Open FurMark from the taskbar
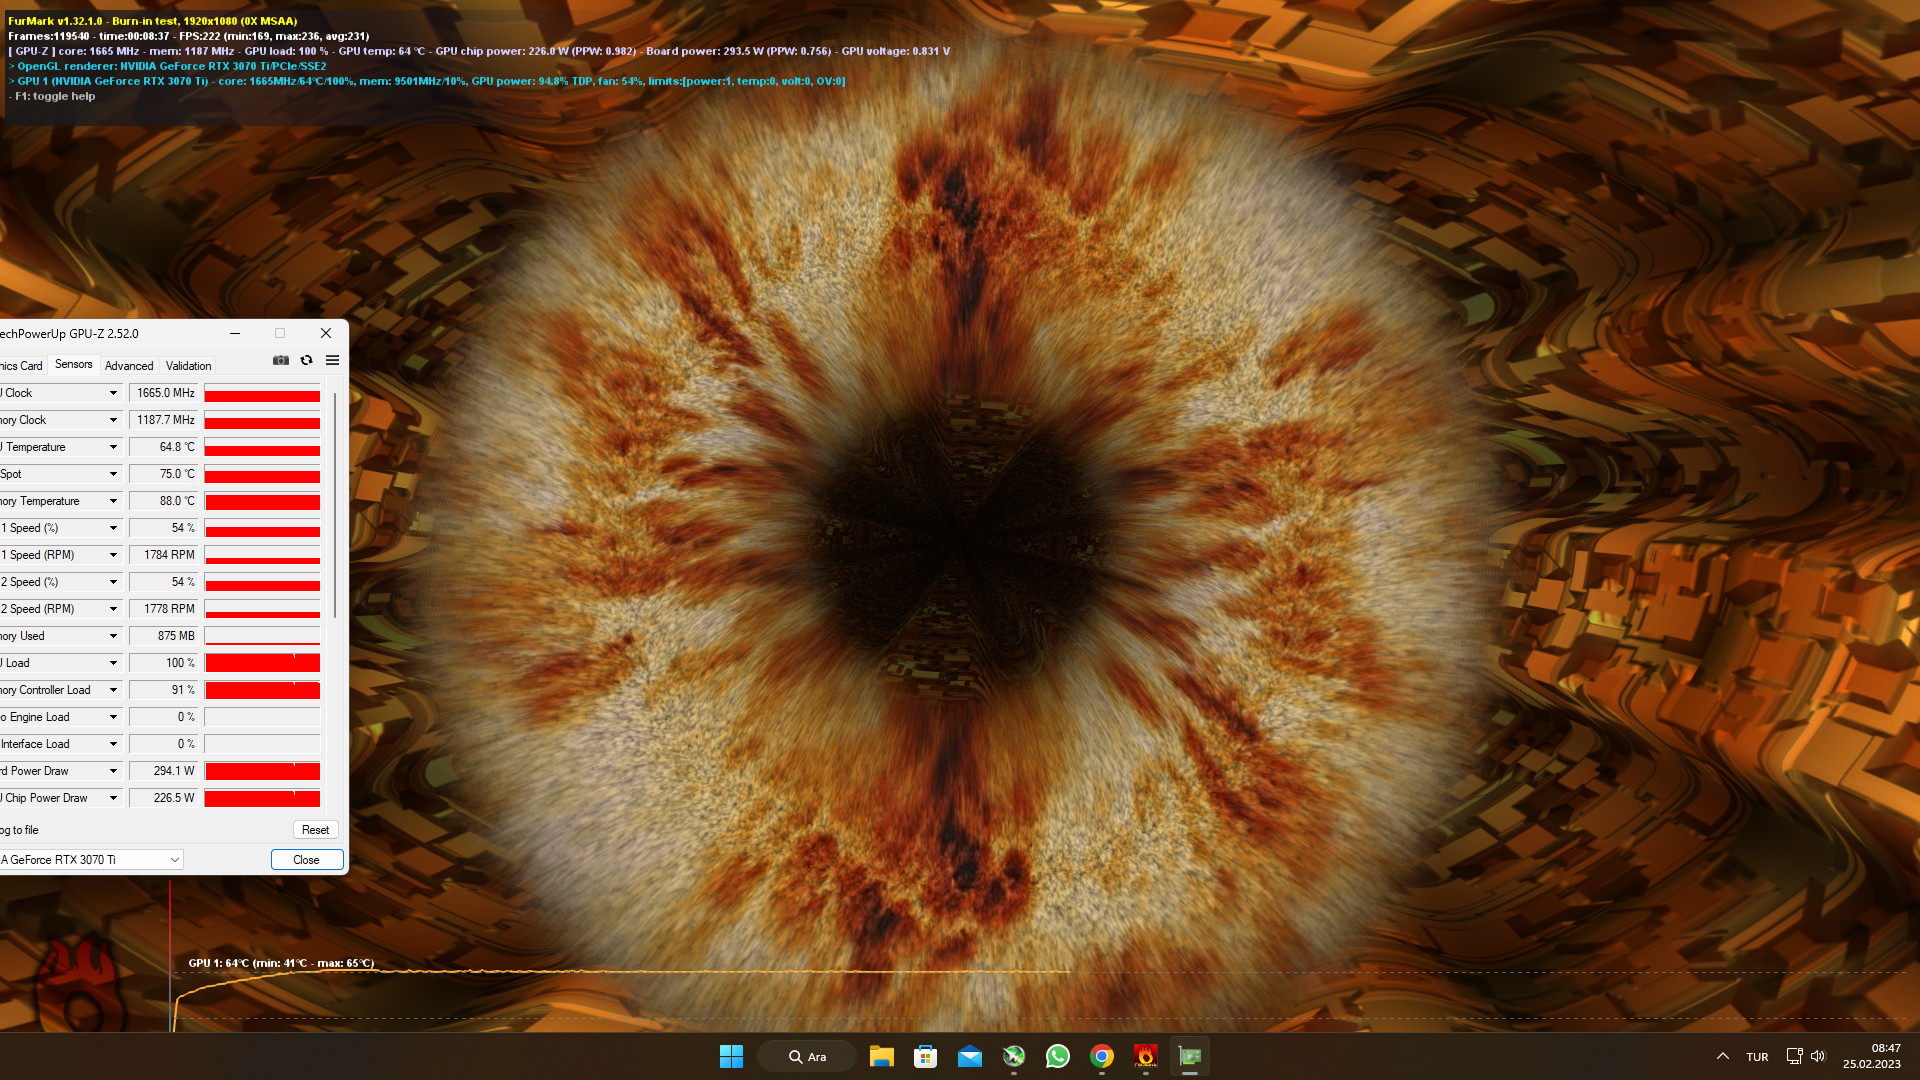This screenshot has height=1080, width=1920. (1145, 1056)
